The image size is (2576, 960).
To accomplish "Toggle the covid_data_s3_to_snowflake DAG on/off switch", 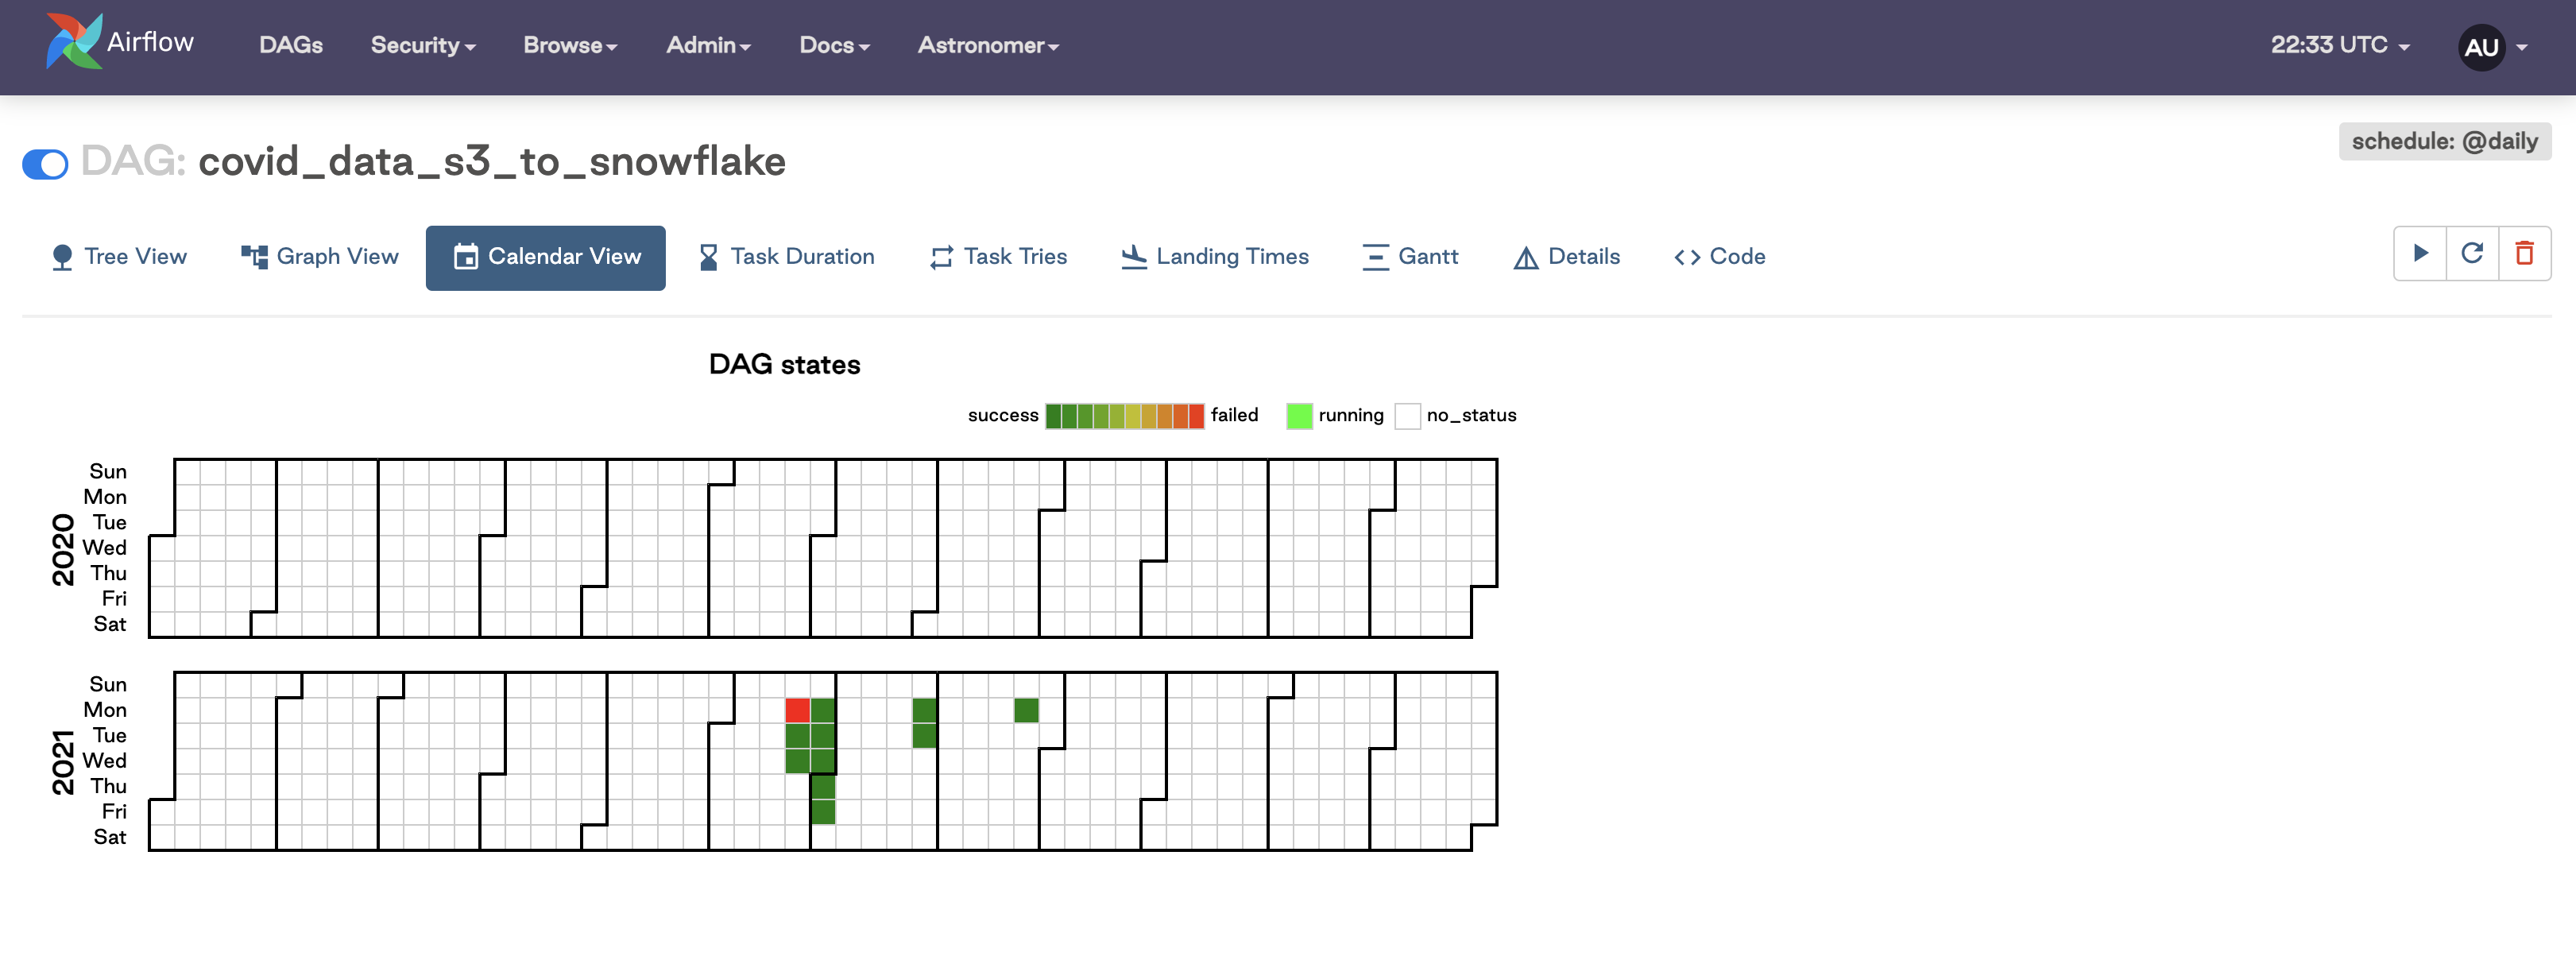I will (x=45, y=164).
